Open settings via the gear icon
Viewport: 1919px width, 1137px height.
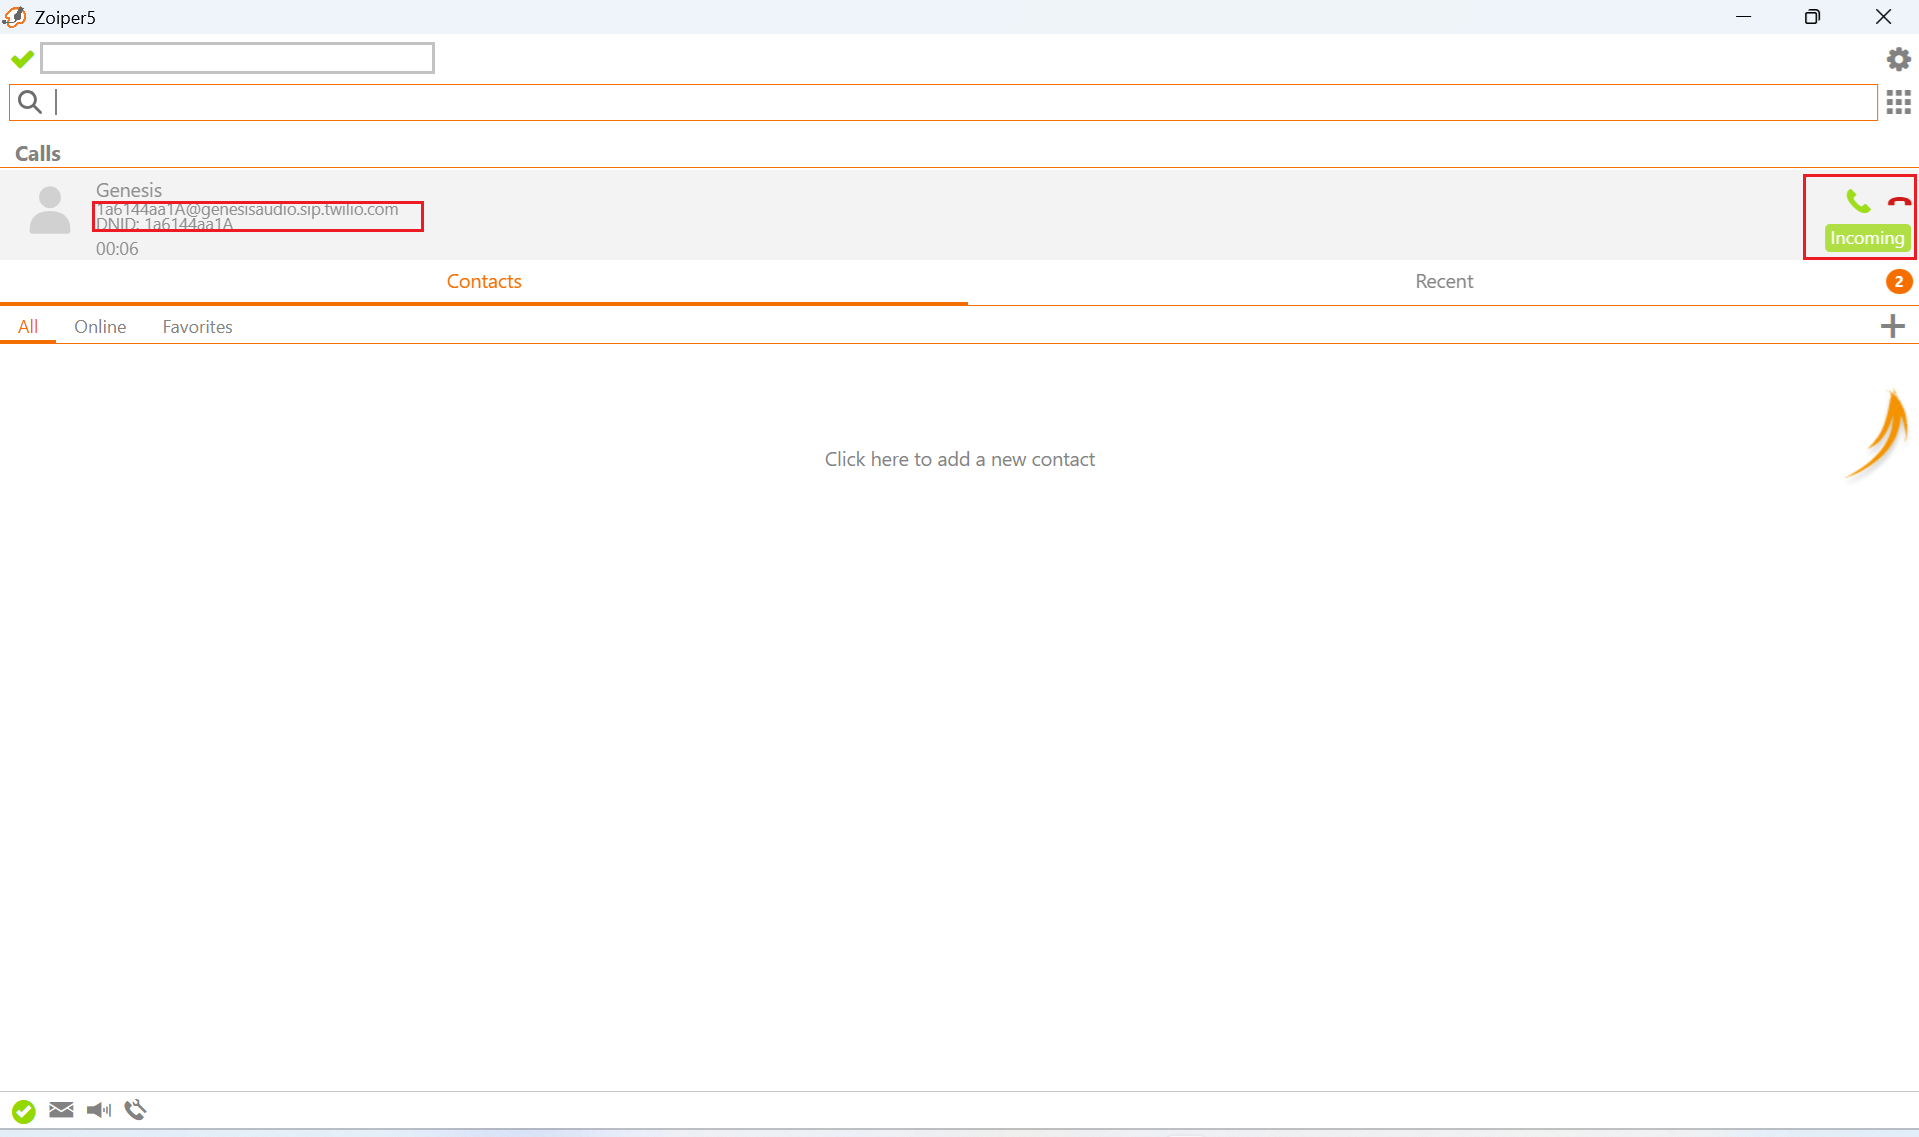coord(1898,59)
